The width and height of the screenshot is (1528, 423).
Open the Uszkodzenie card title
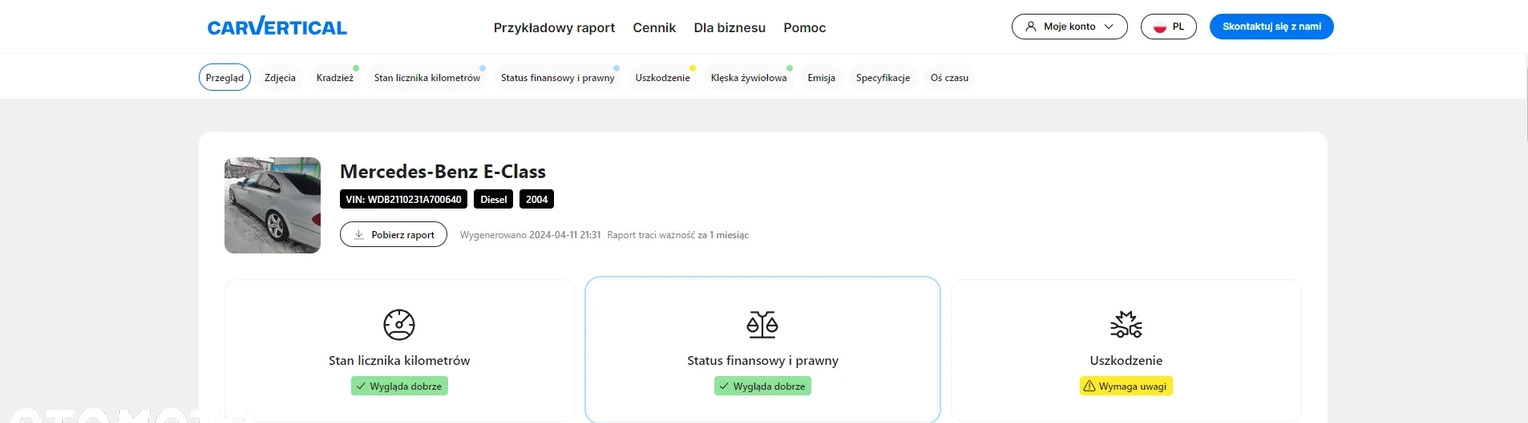pos(1126,360)
